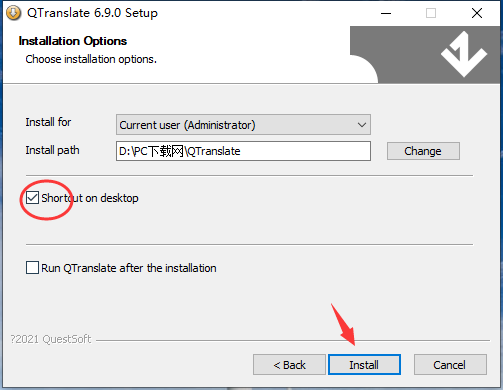Enable Run QTranslate after the installation
Viewport: 503px width, 390px height.
(x=32, y=268)
